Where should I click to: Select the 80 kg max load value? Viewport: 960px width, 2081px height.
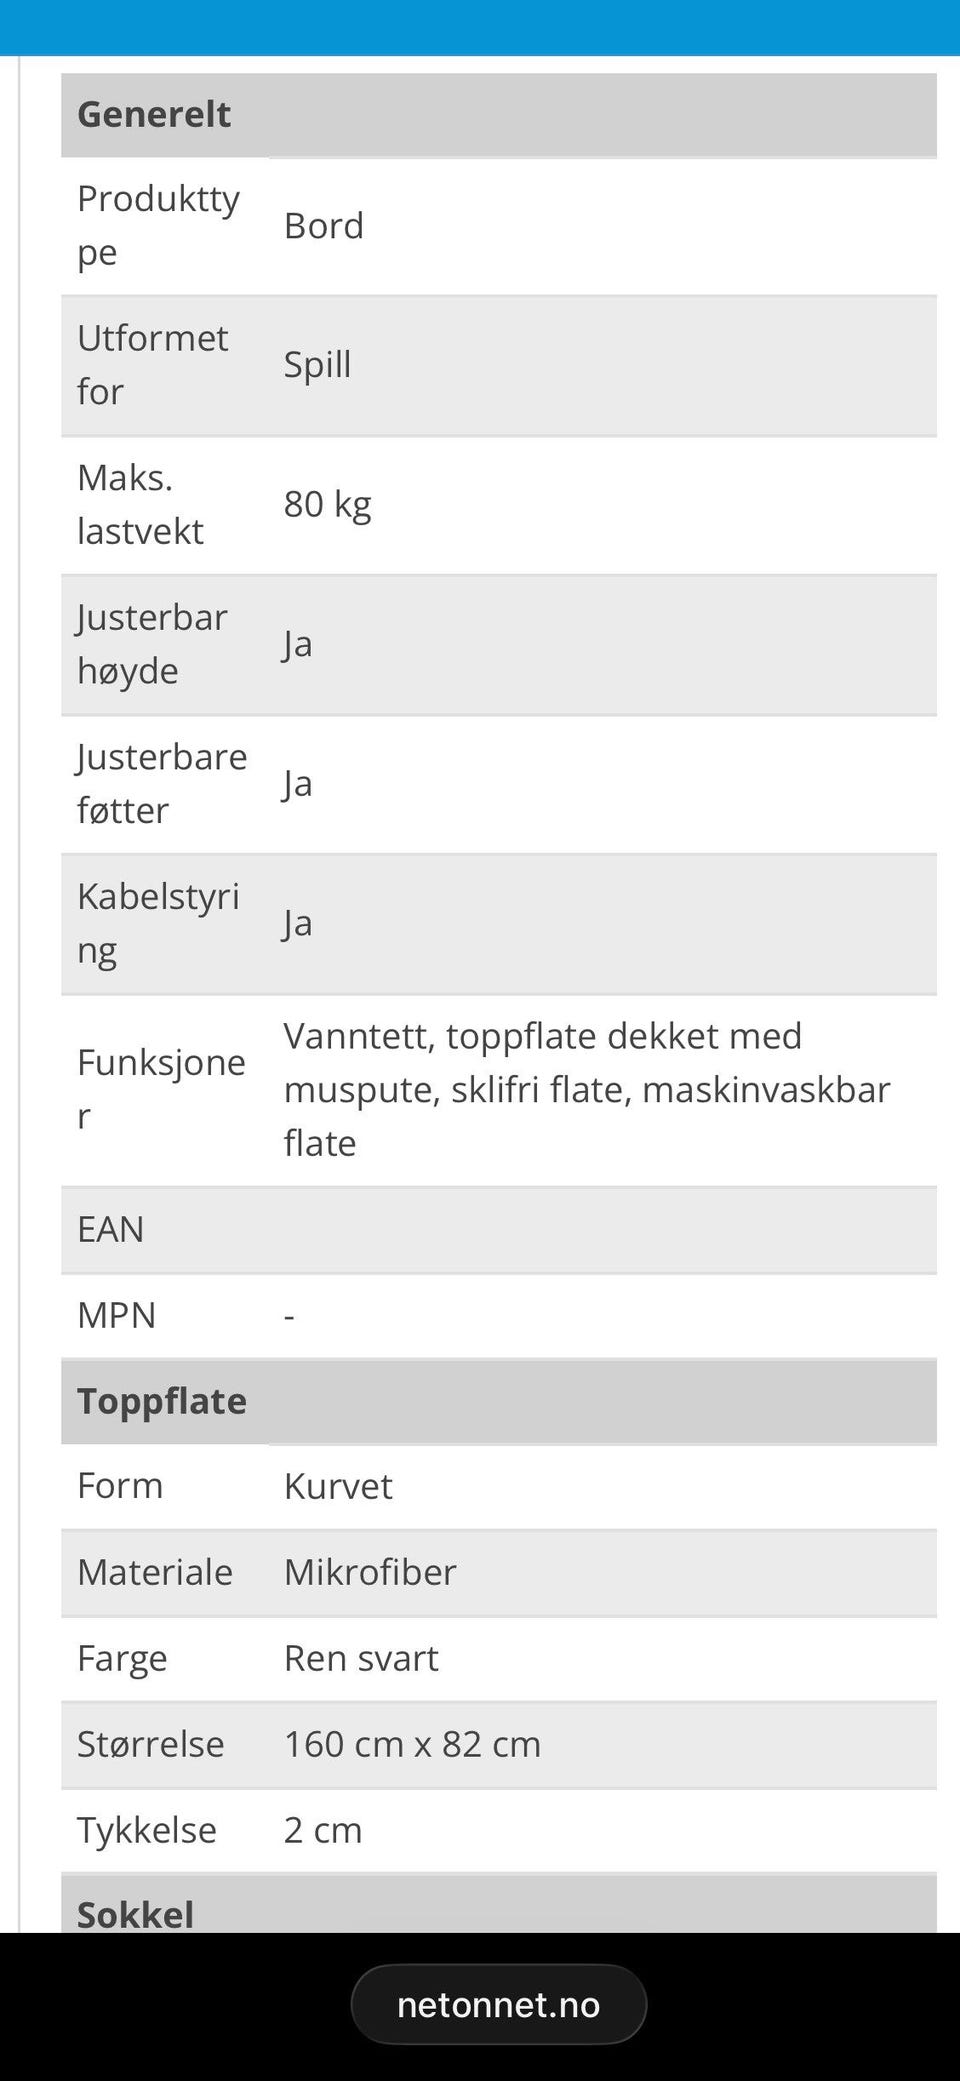(x=327, y=504)
